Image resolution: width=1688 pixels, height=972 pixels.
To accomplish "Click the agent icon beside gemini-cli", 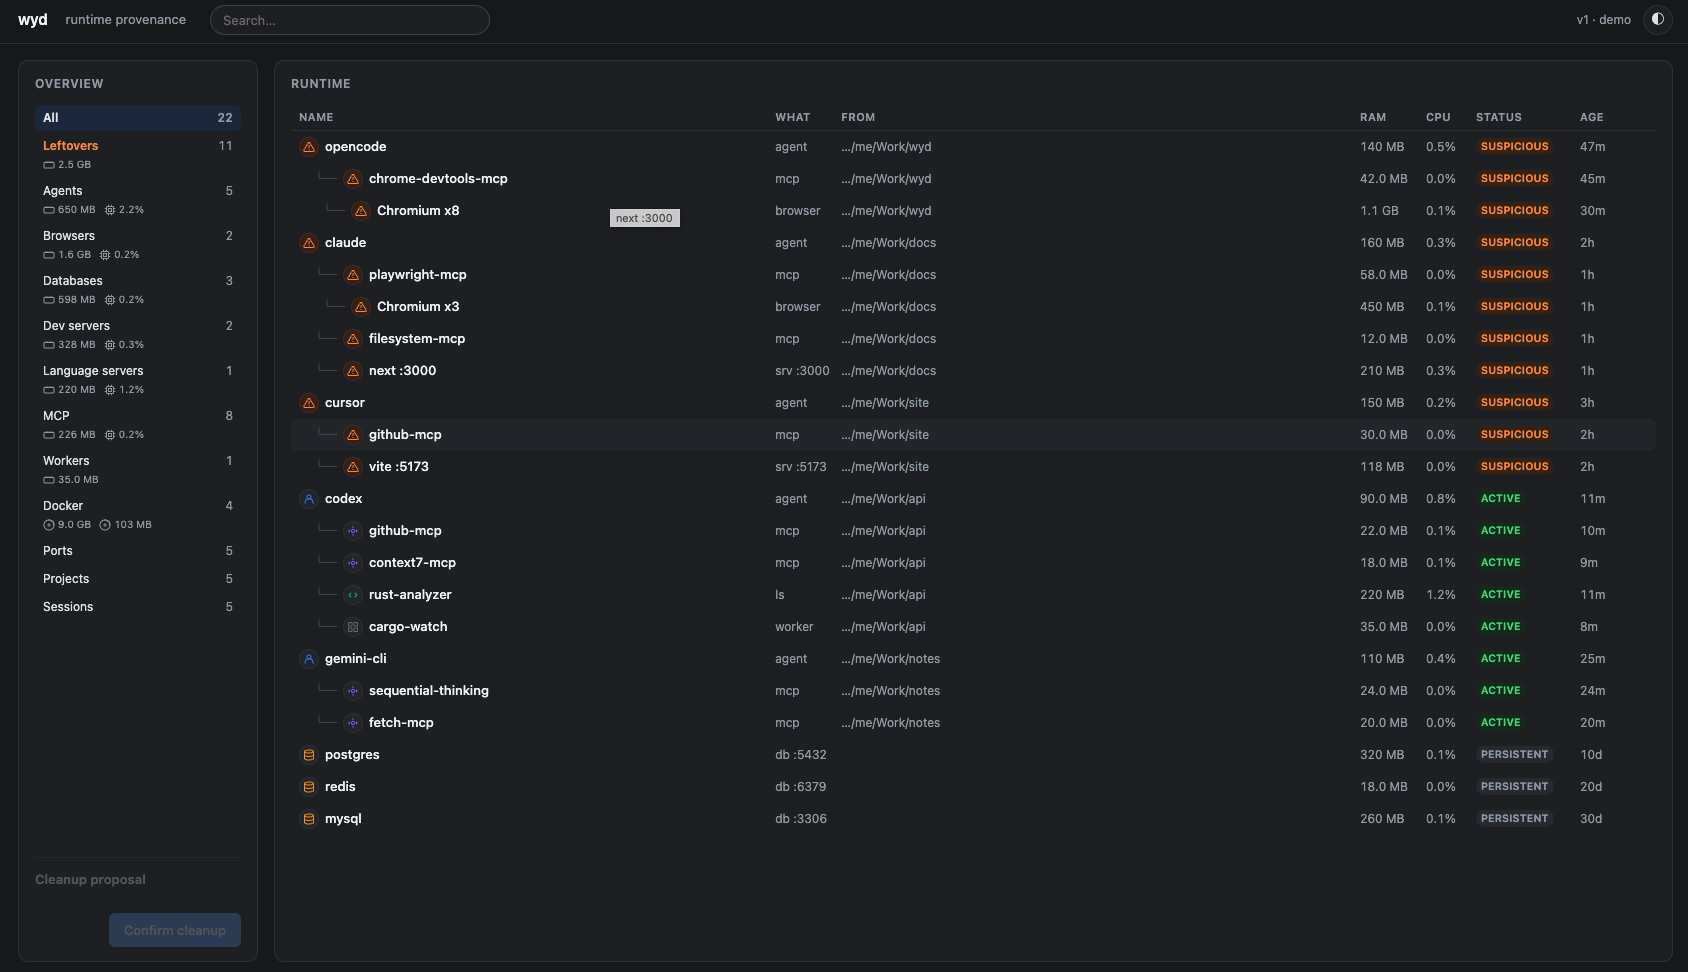I will click(x=309, y=659).
